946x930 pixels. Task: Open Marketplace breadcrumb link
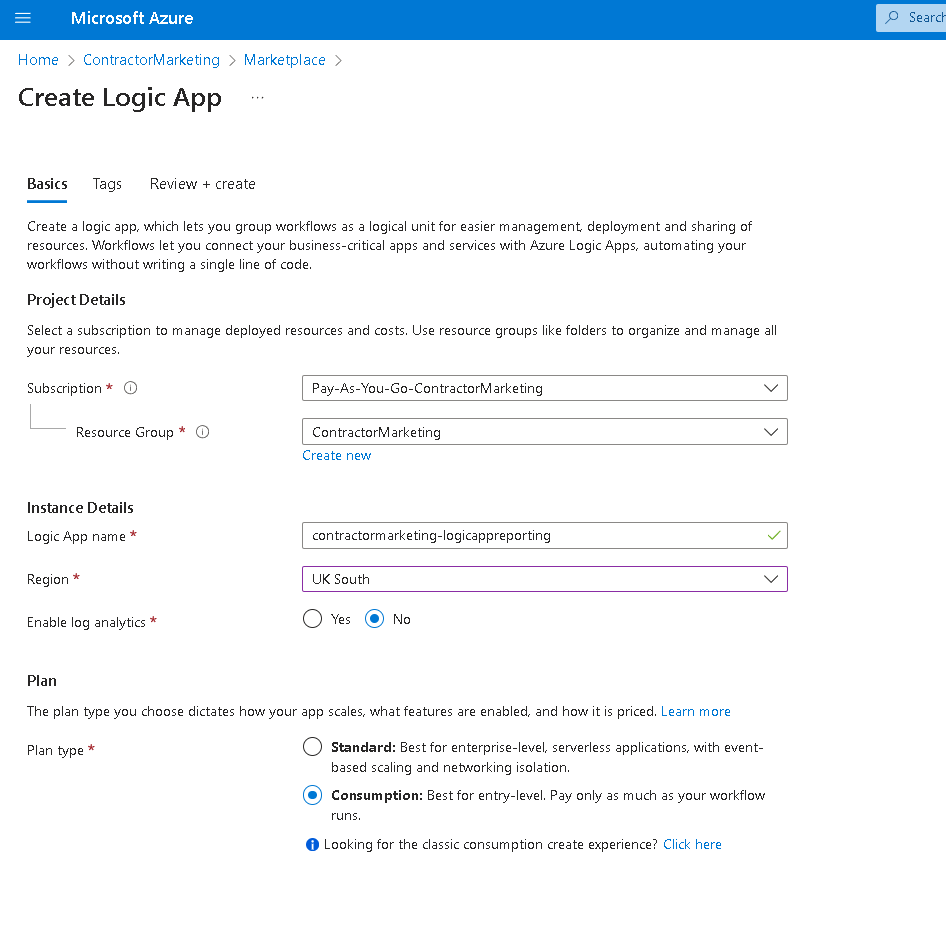point(285,60)
